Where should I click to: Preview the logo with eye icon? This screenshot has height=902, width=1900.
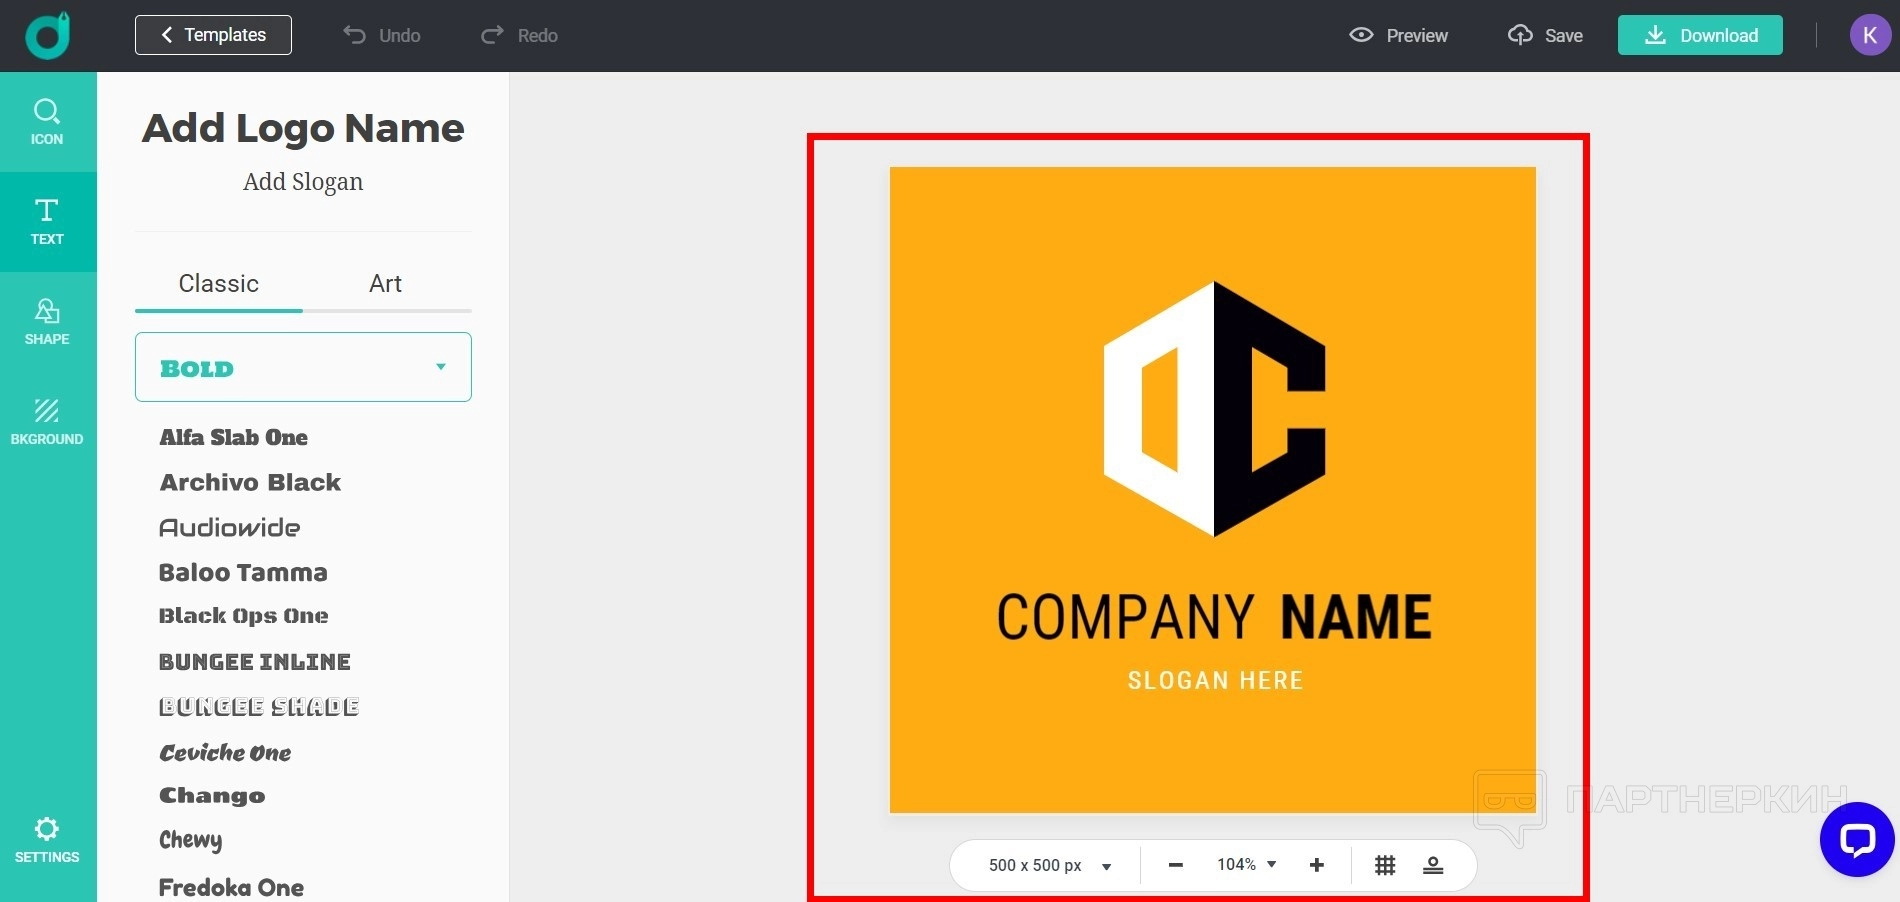(x=1398, y=35)
